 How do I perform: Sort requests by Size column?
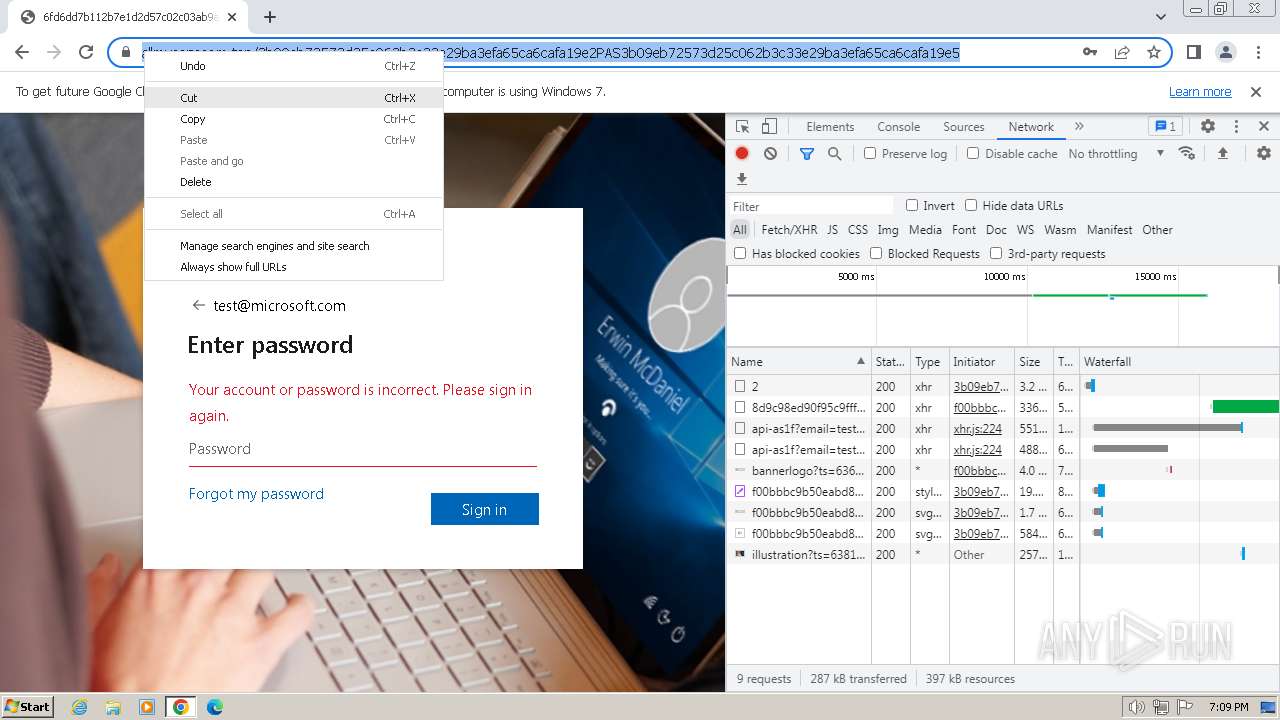(x=1034, y=362)
